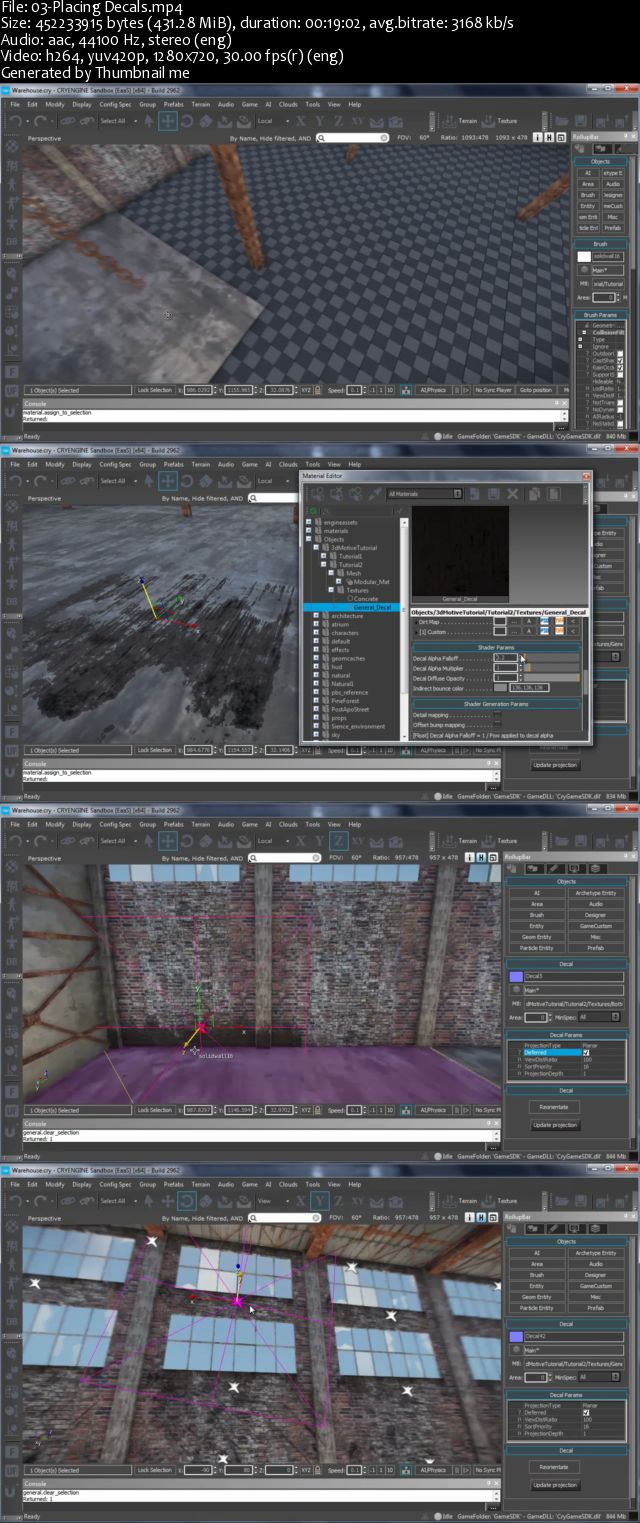Pick the XY axis constraint in the first frame
Screen dimensions: 640x1523
click(357, 121)
